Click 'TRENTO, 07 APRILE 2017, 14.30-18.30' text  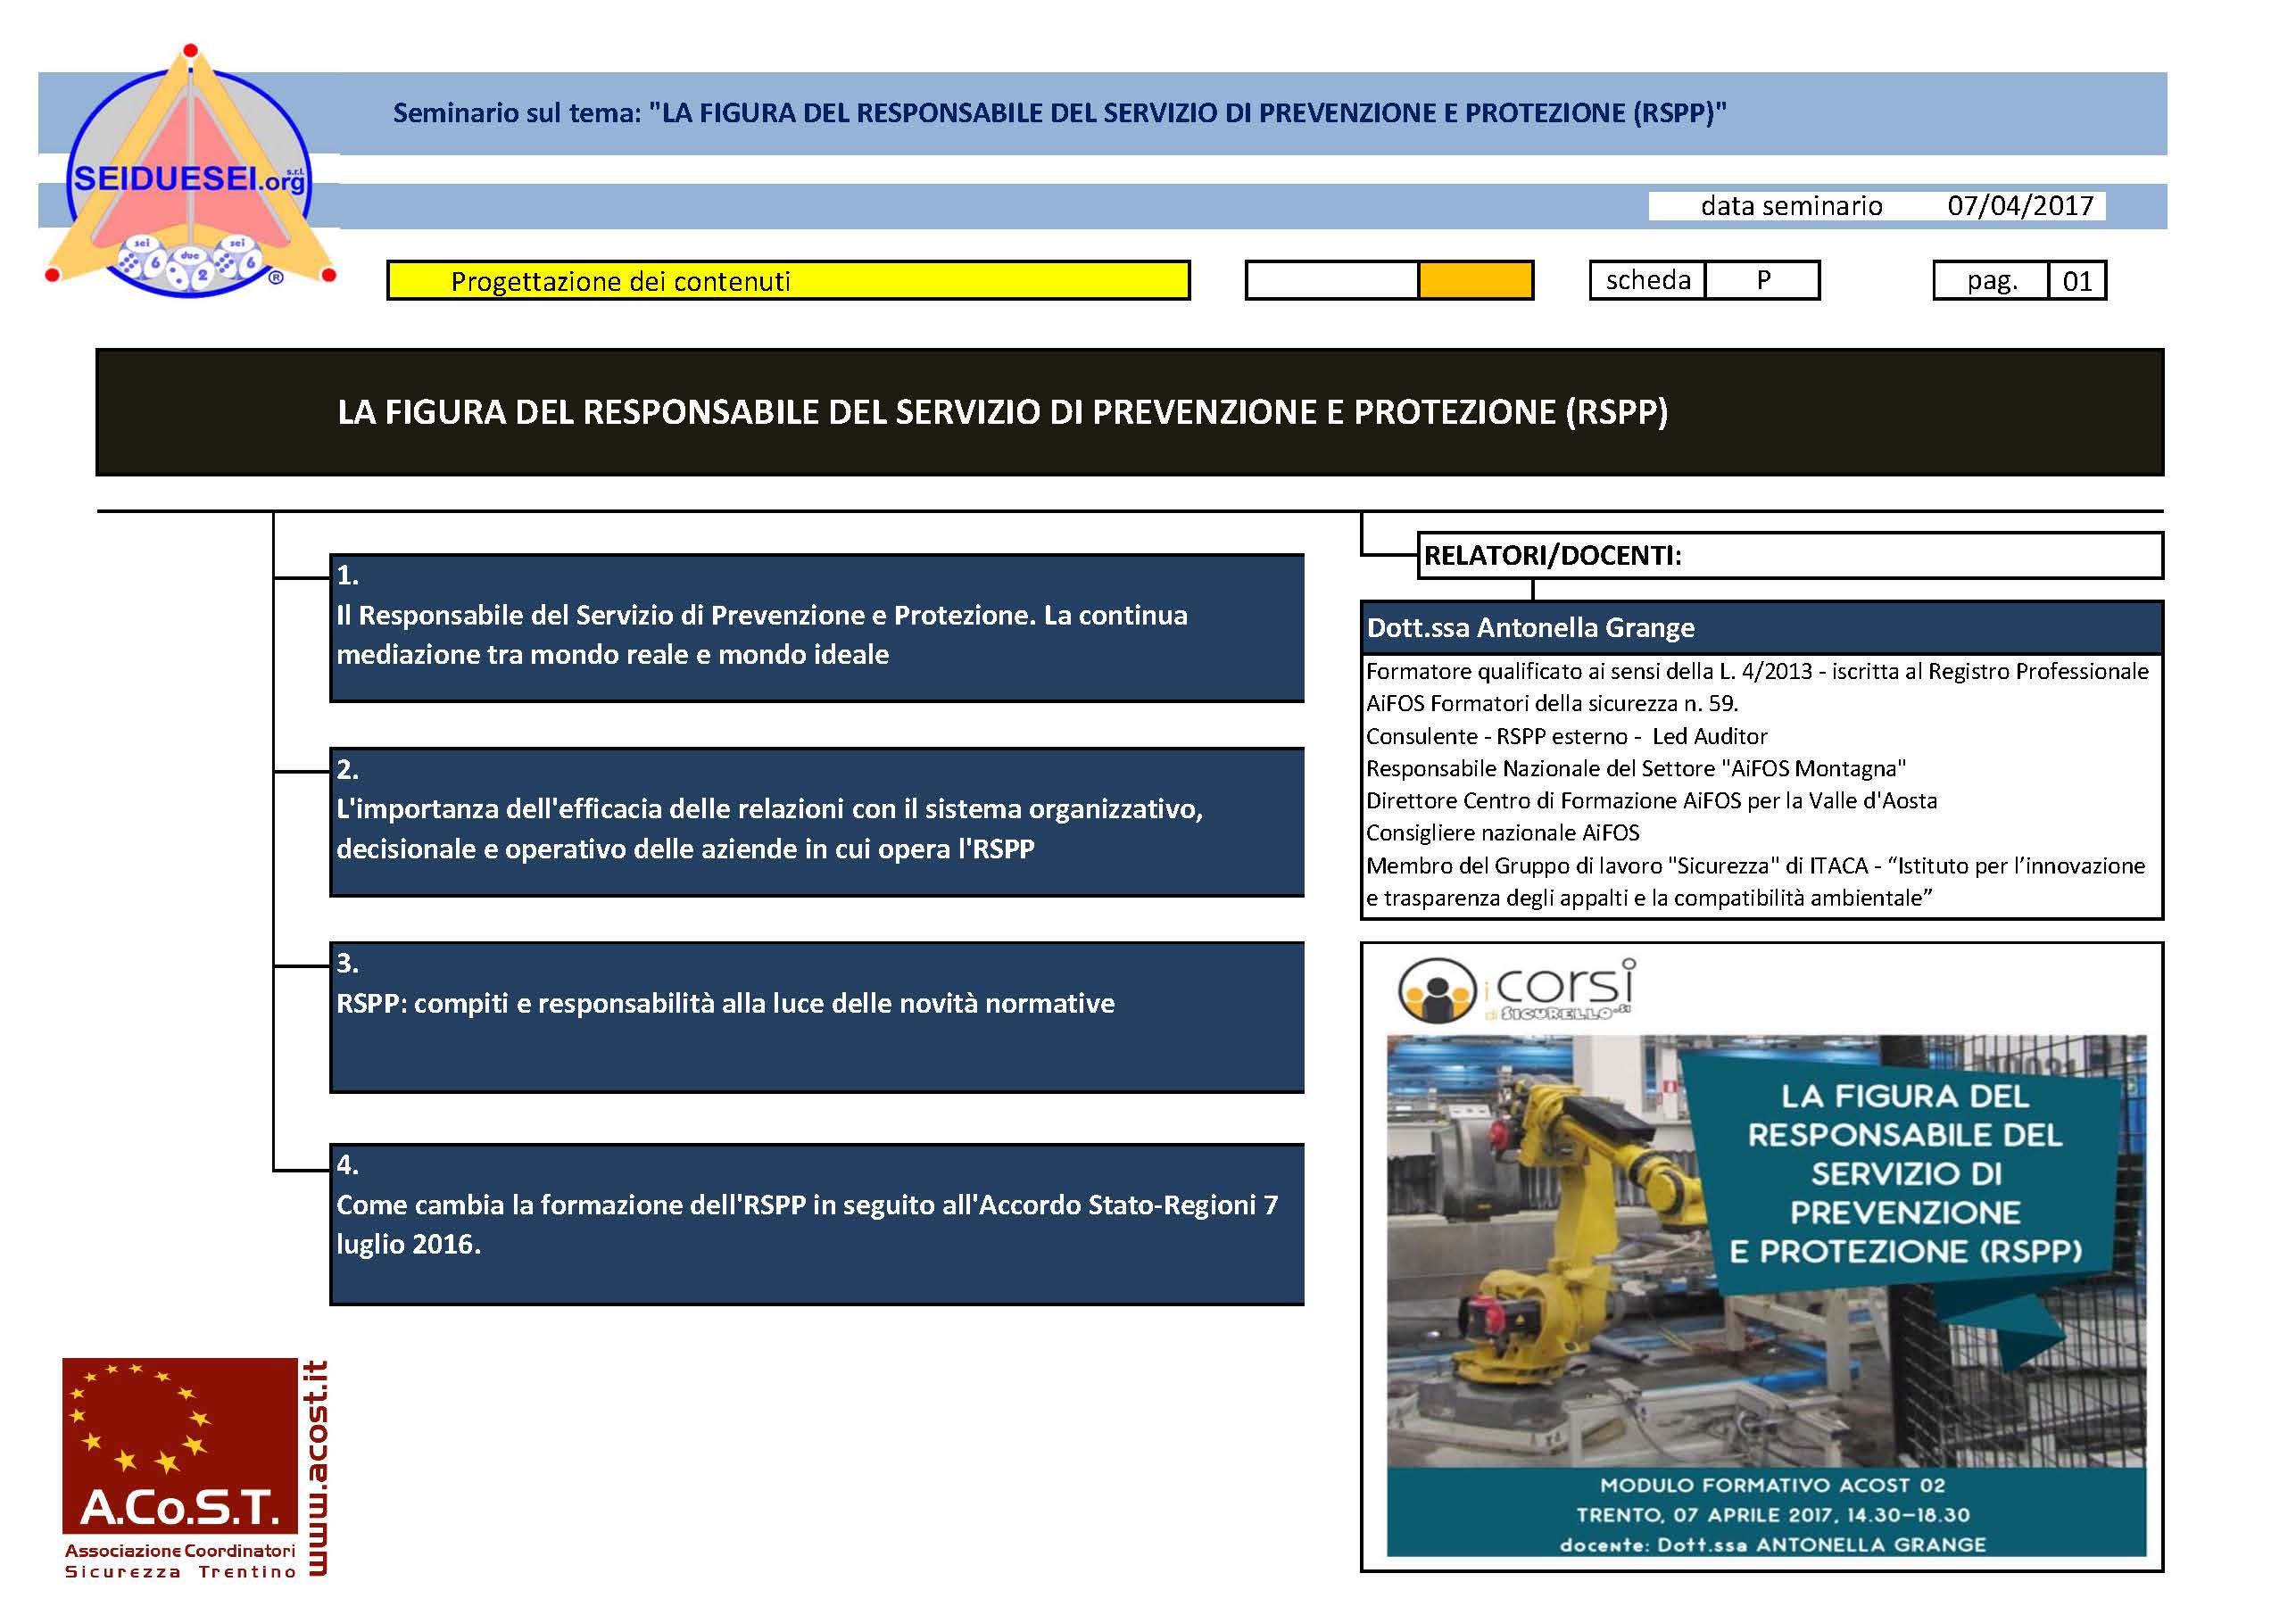pos(1773,1515)
